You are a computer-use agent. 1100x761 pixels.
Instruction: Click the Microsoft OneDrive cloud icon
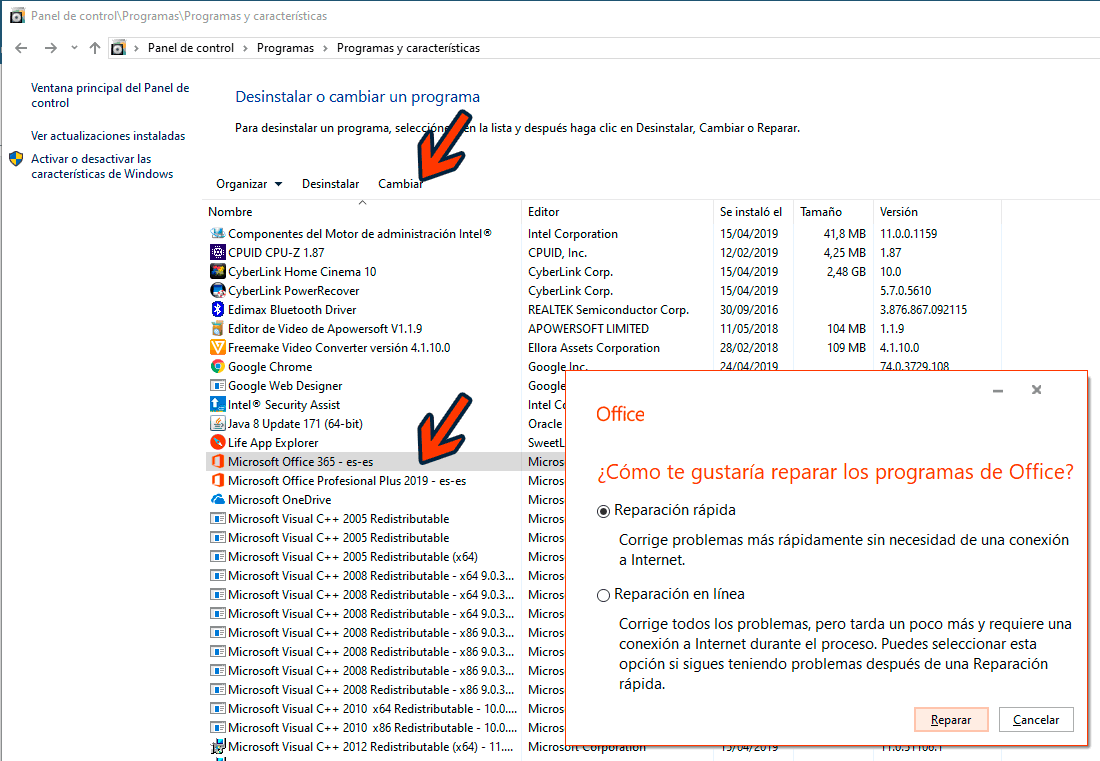(x=217, y=499)
